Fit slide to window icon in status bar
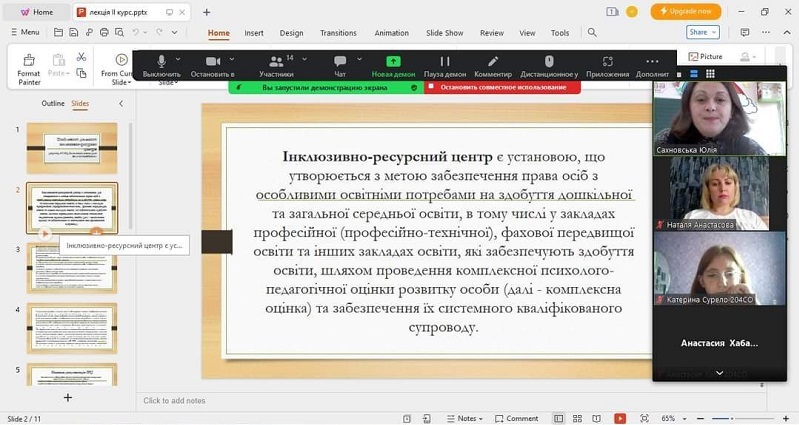Screen dimensions: 799x425 click(x=644, y=418)
